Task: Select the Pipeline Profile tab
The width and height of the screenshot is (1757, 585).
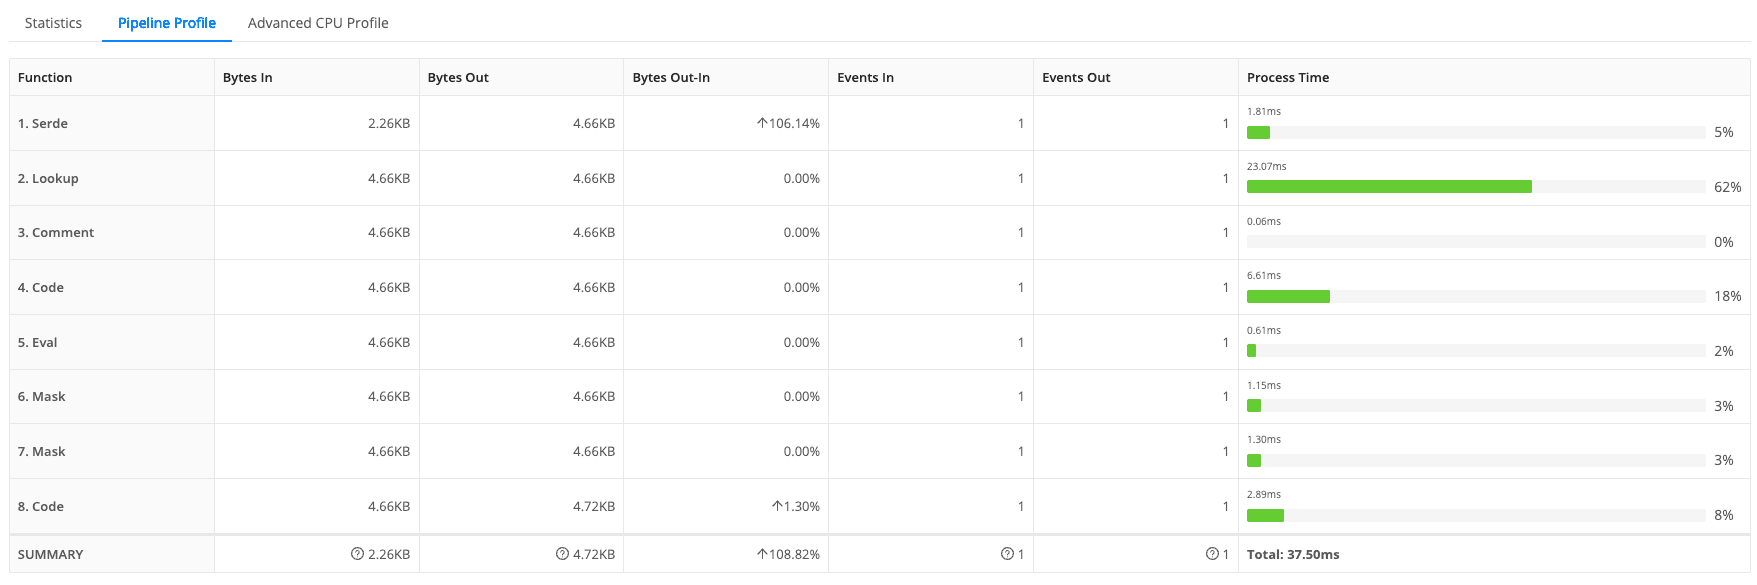Action: coord(167,23)
